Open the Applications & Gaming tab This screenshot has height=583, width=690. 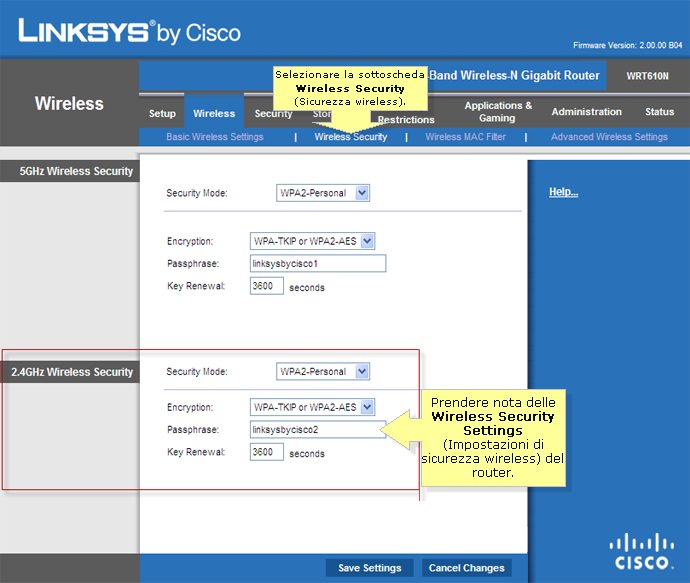pyautogui.click(x=498, y=112)
